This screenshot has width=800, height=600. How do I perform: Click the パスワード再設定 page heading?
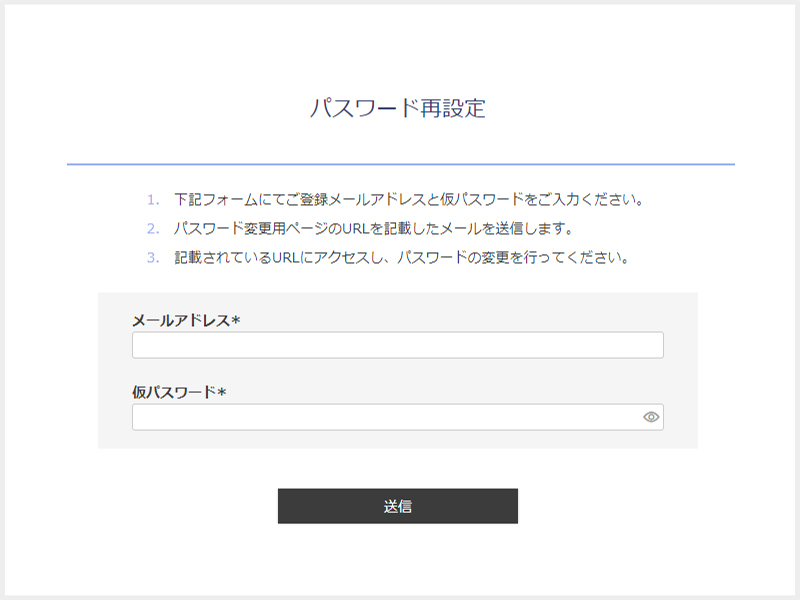point(400,105)
